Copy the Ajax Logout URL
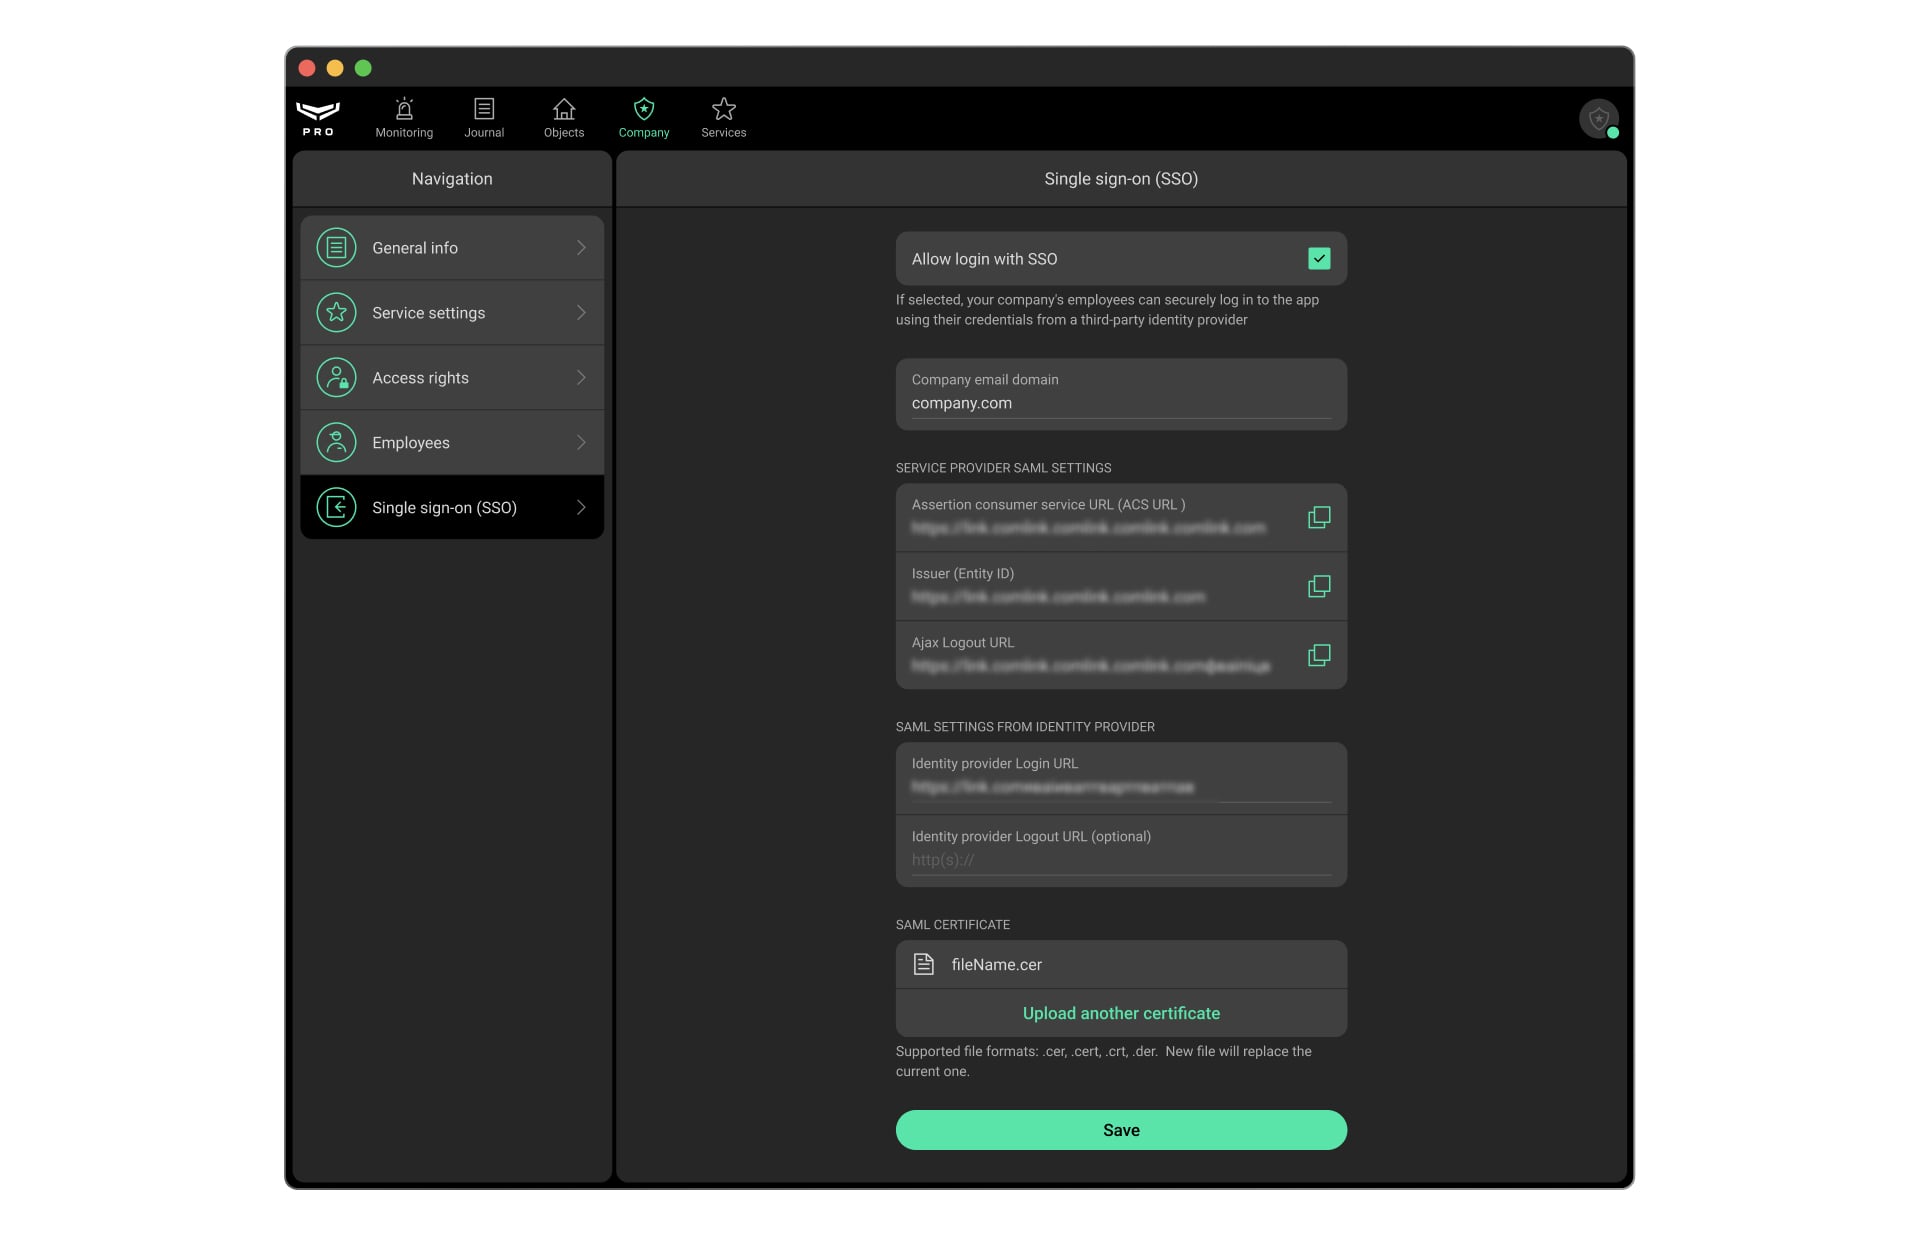 click(1319, 655)
